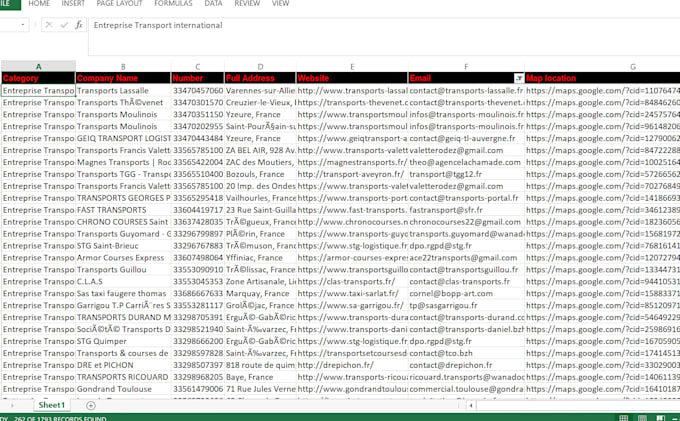Viewport: 680px width, 421px height.
Task: Select the Baye, France address cell
Action: (260, 377)
